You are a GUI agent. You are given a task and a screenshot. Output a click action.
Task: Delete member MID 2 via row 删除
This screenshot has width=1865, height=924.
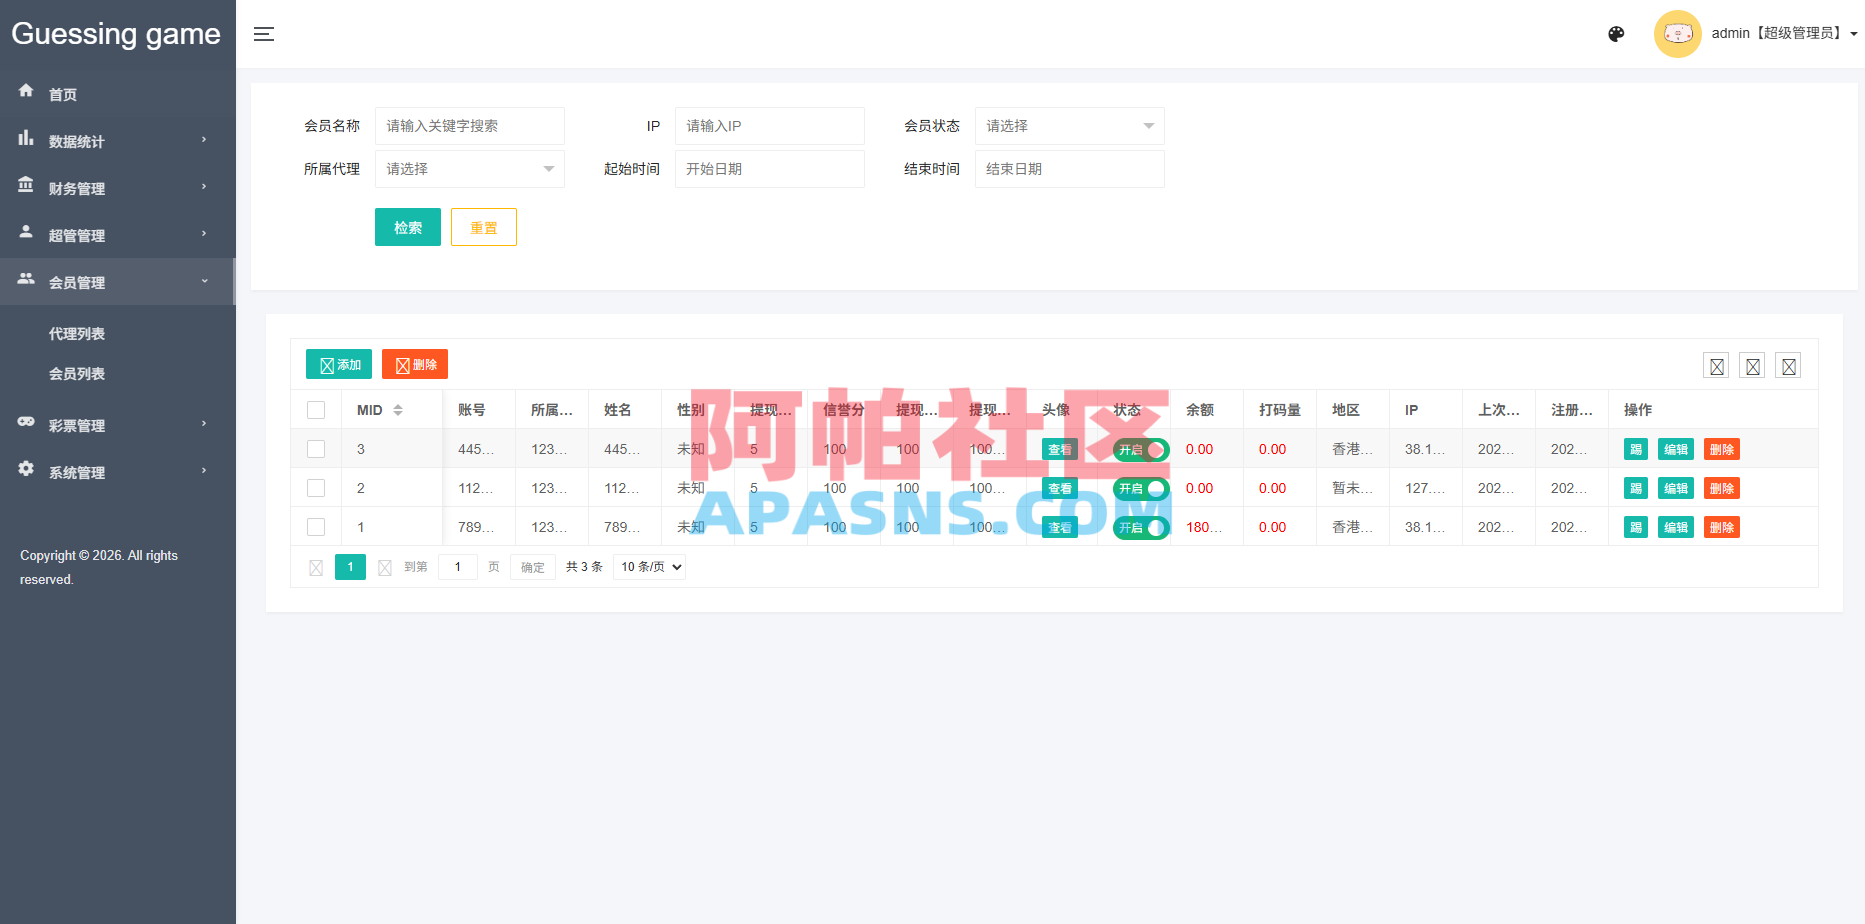1722,488
